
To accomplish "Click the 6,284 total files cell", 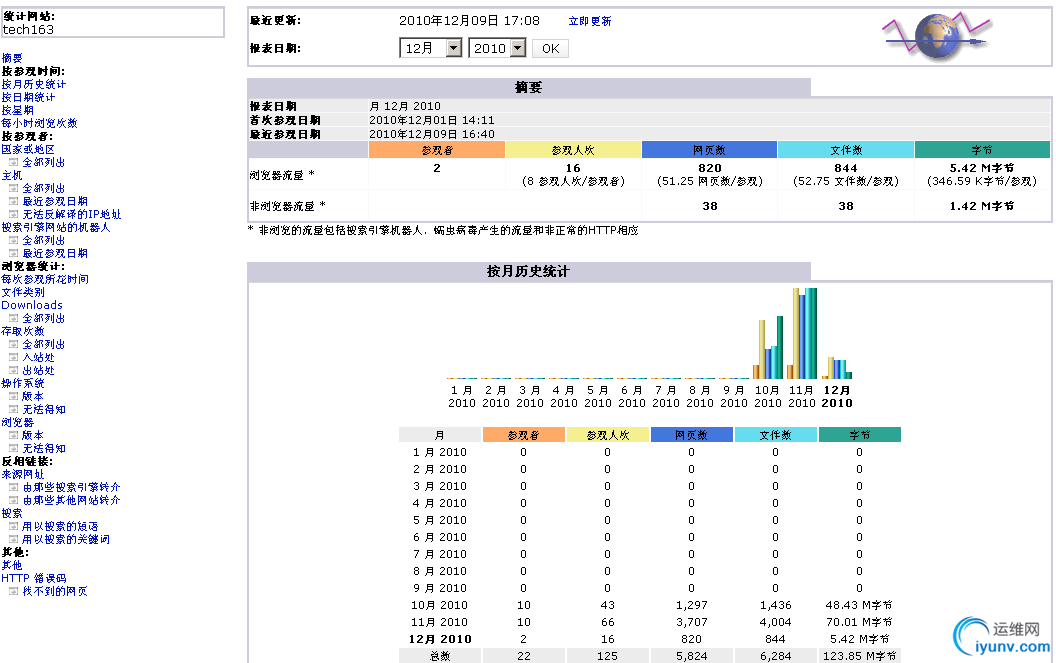I will tap(775, 656).
